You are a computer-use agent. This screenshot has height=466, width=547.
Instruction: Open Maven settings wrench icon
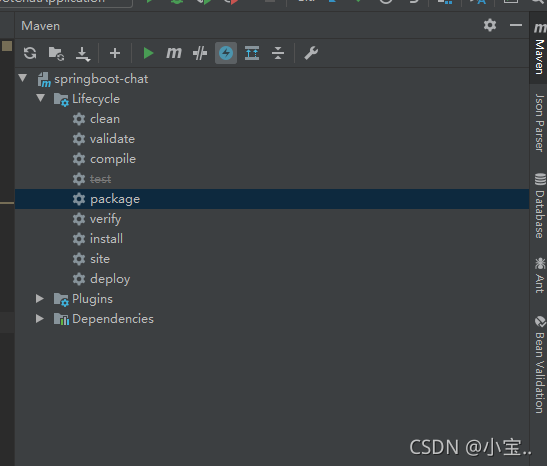coord(311,53)
